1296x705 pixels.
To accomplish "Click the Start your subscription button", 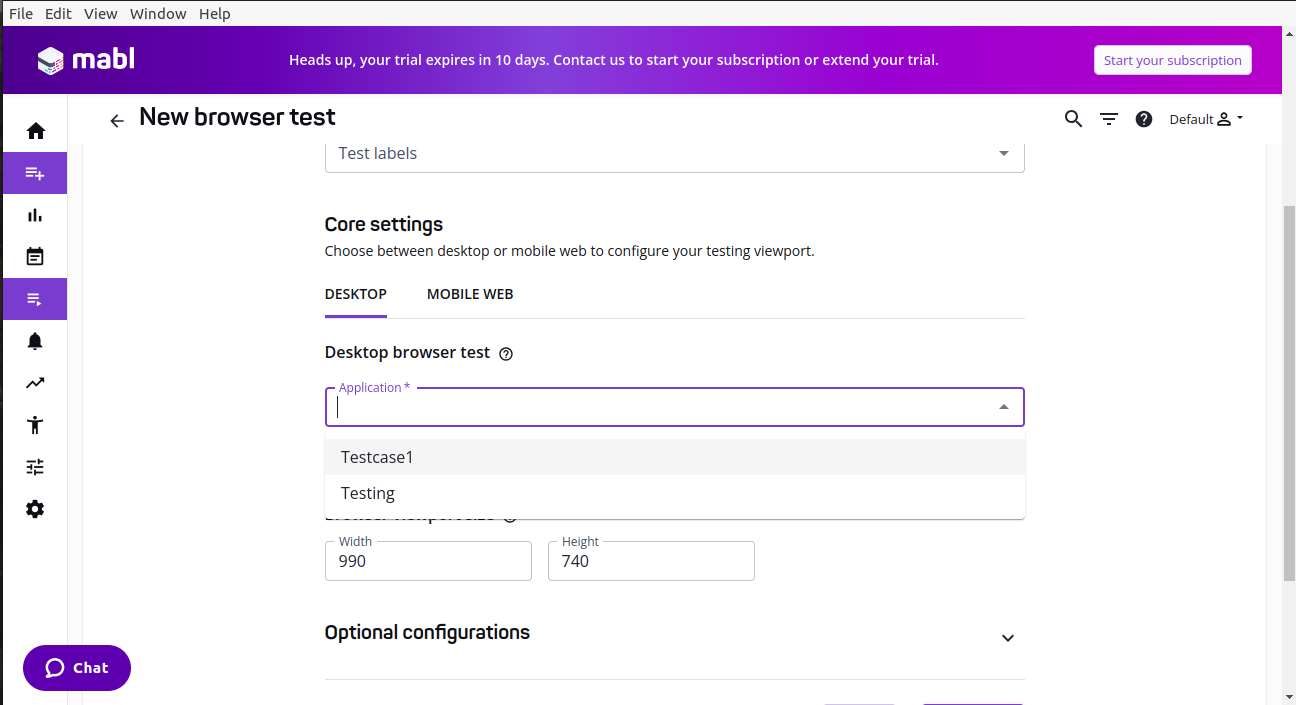I will tap(1172, 60).
